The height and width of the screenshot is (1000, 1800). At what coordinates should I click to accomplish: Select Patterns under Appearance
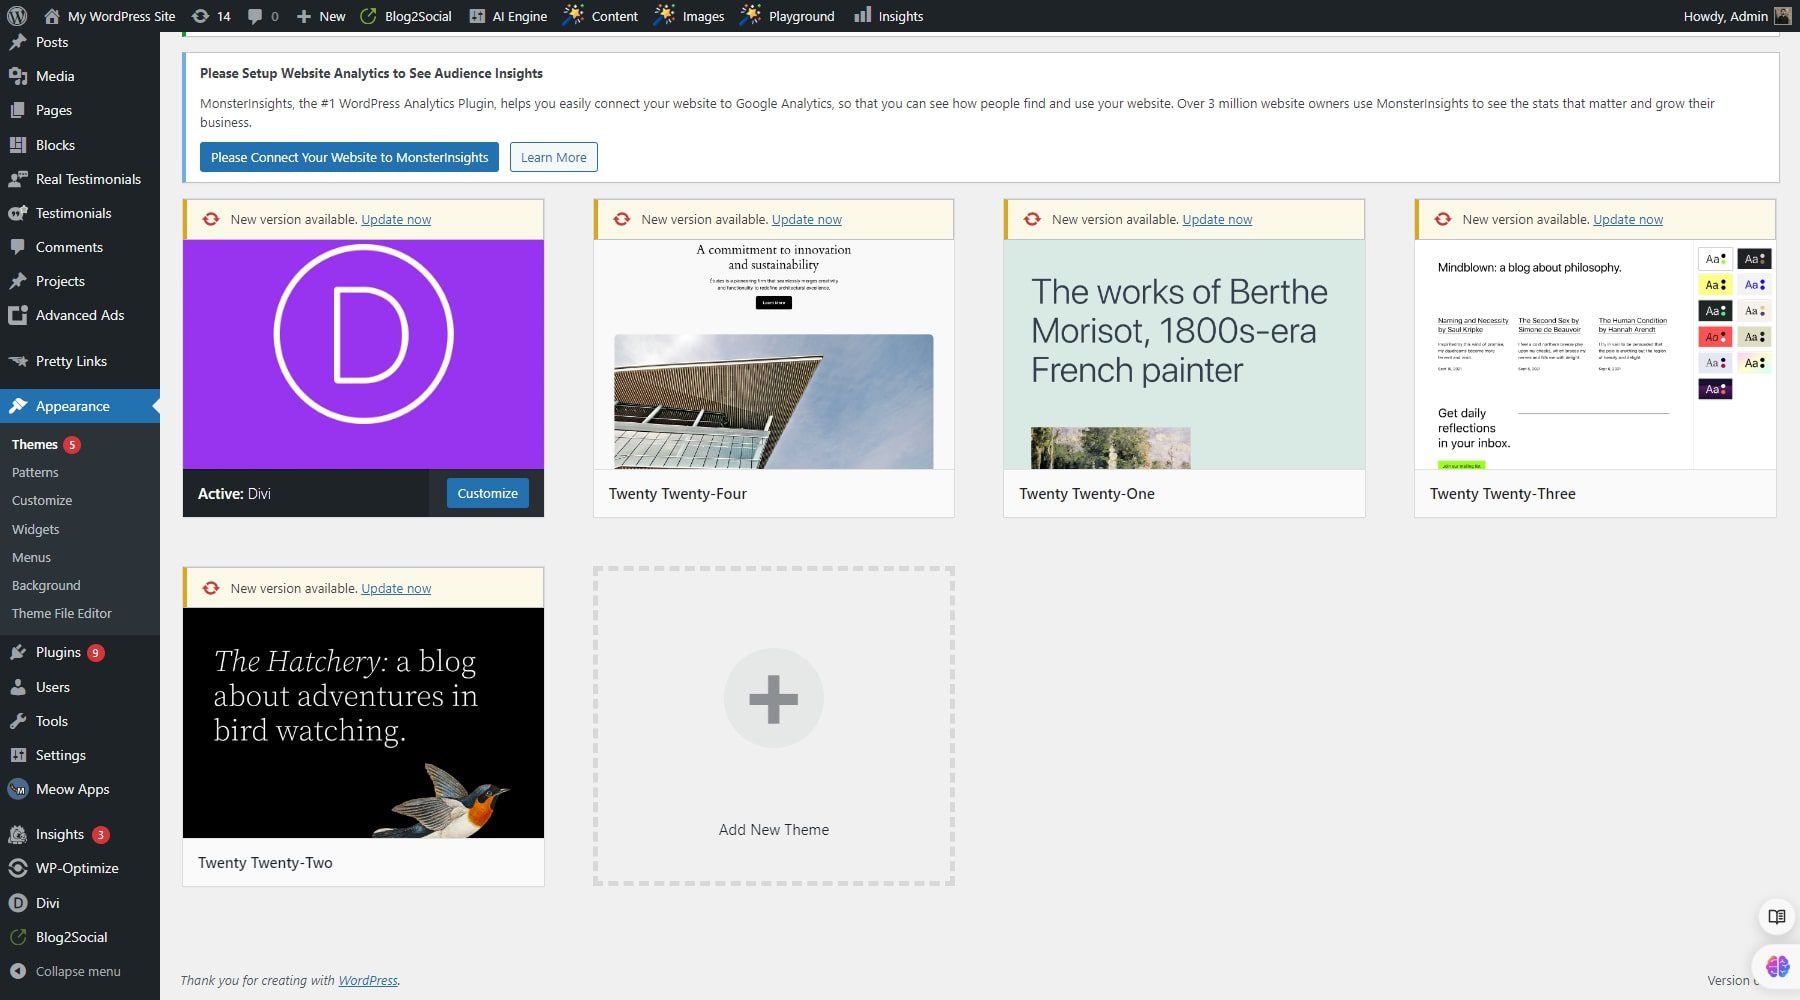click(x=35, y=472)
